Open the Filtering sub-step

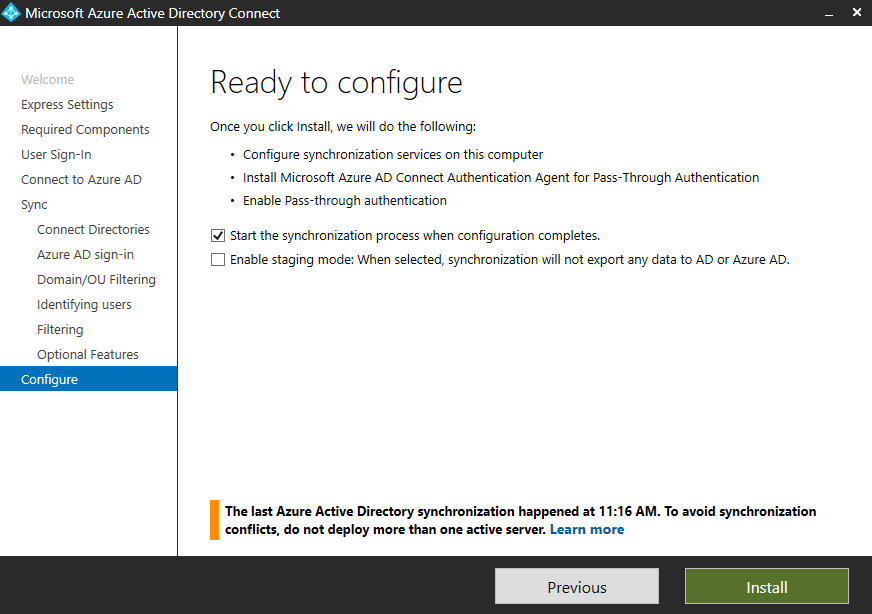[x=60, y=330]
